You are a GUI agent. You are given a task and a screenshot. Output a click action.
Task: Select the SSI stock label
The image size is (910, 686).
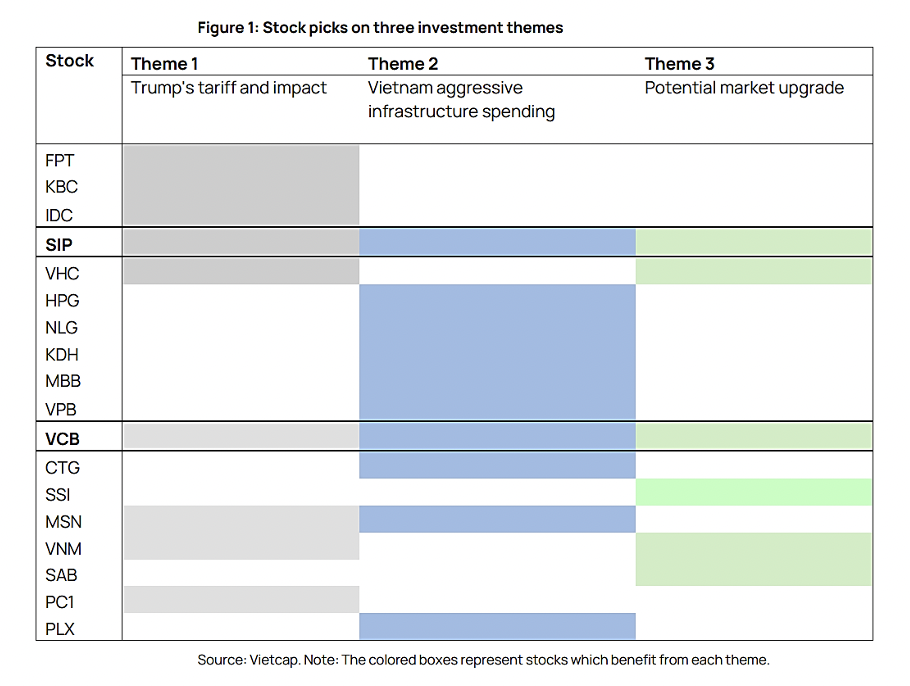tap(58, 494)
